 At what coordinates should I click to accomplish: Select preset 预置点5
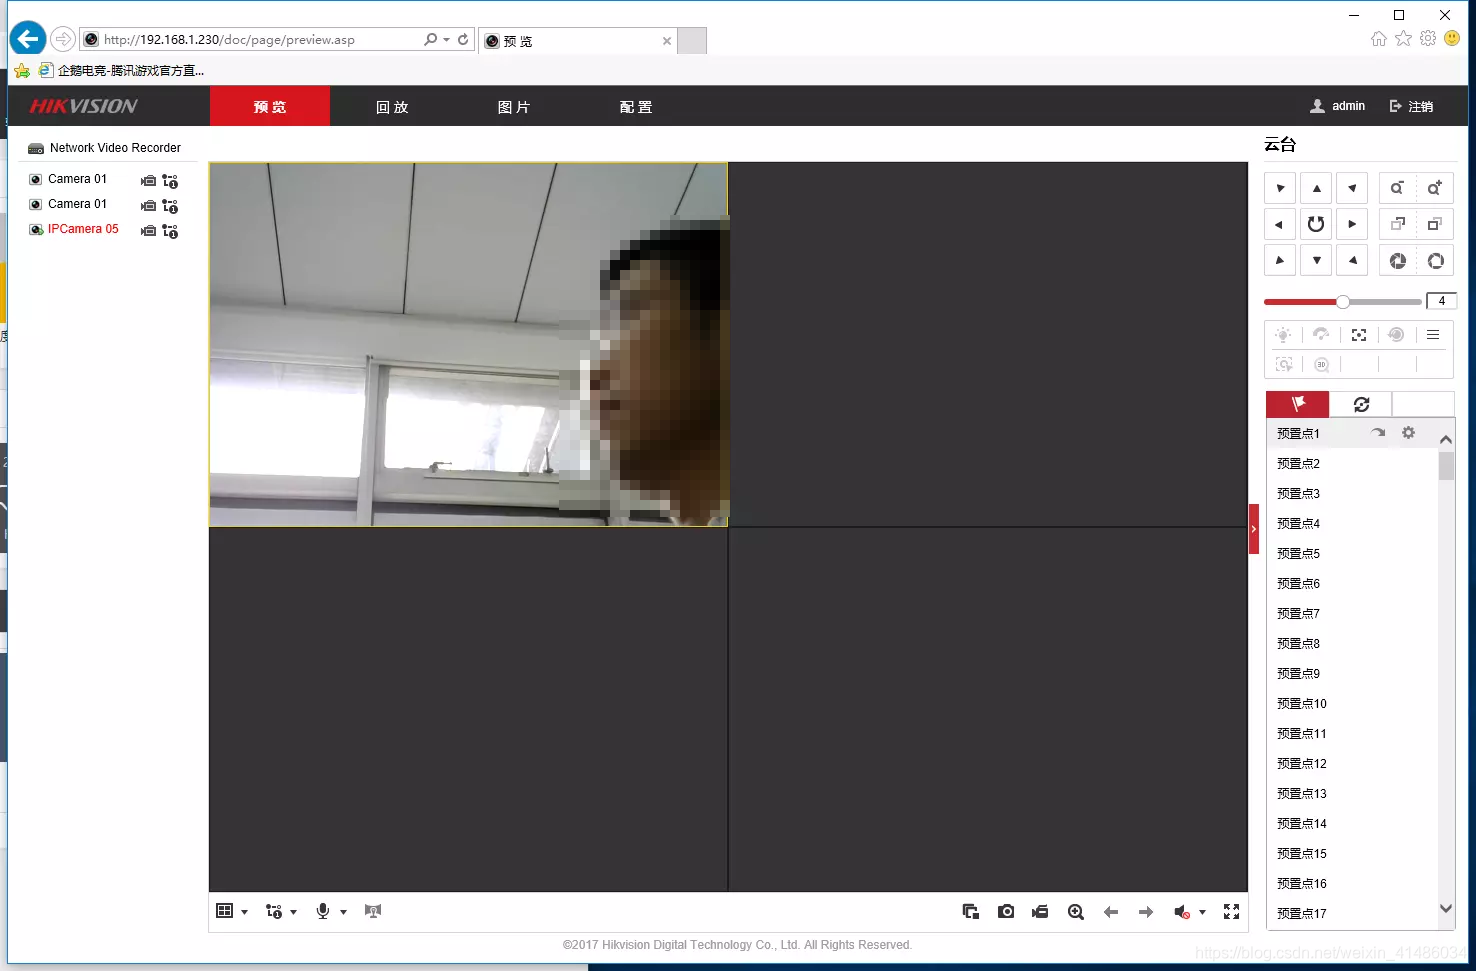click(x=1352, y=553)
